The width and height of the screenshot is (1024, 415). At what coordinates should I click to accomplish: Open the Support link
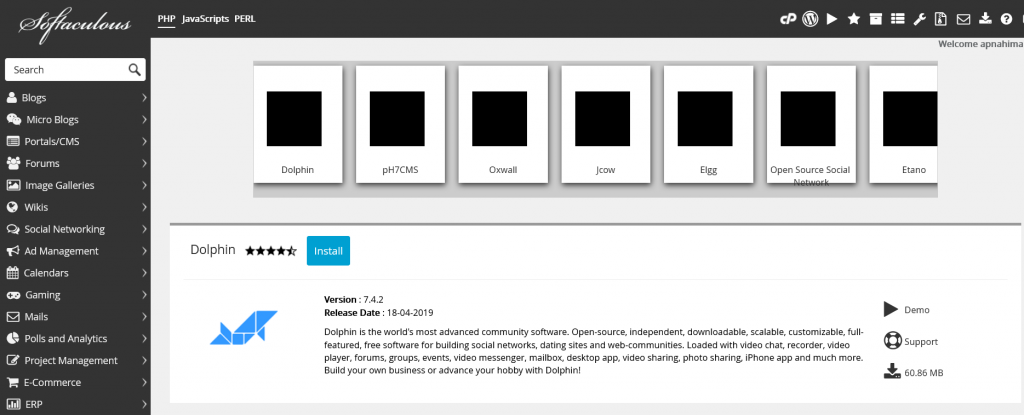pos(921,342)
